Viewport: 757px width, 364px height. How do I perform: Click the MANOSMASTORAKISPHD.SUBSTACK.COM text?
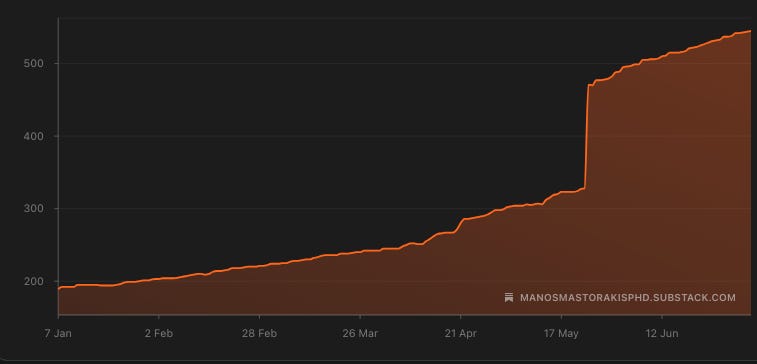pos(628,298)
